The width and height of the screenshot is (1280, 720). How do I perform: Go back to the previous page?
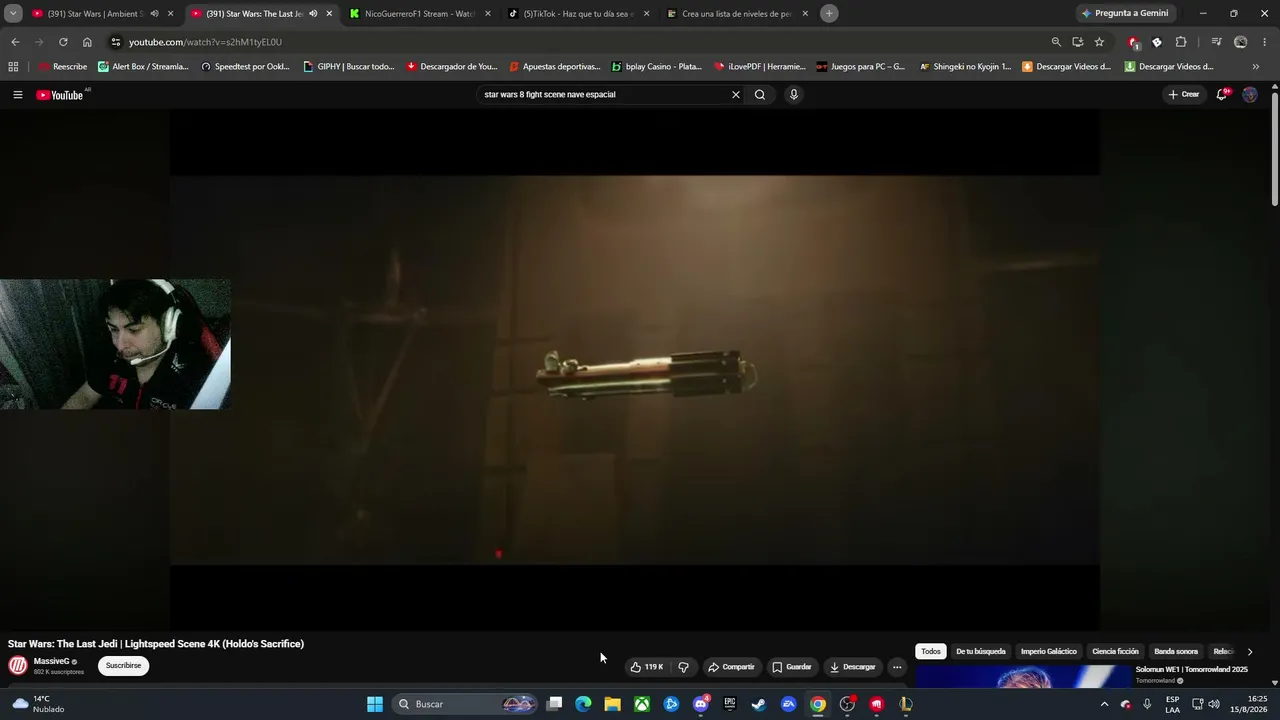pyautogui.click(x=15, y=42)
